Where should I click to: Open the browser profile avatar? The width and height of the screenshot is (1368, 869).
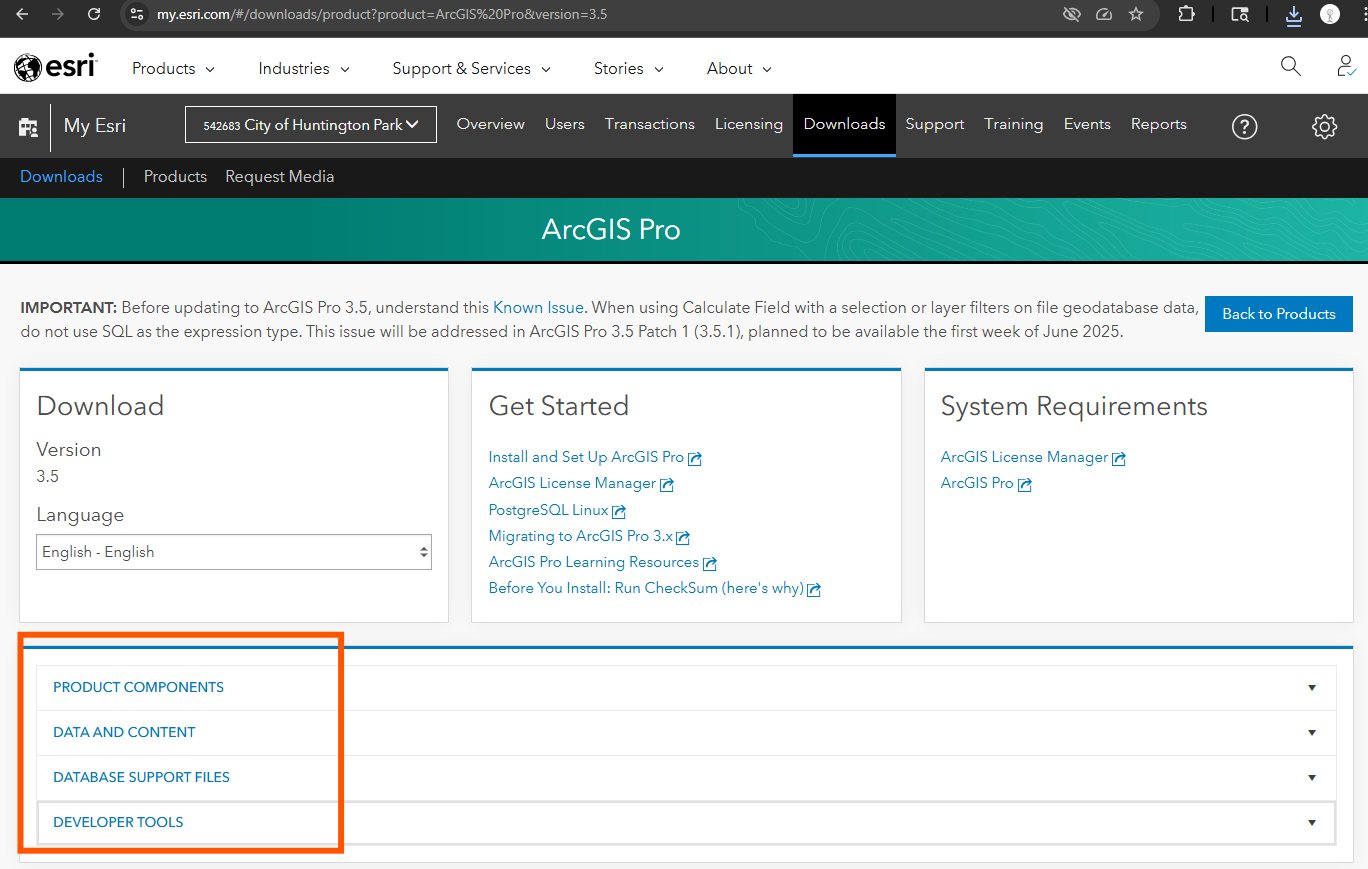click(1329, 14)
